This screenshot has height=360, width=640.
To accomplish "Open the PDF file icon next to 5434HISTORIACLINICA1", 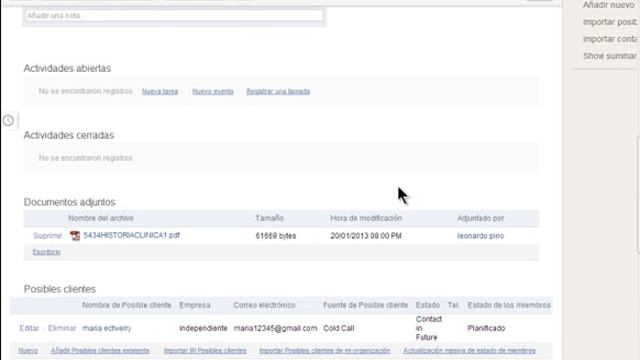I will click(75, 236).
